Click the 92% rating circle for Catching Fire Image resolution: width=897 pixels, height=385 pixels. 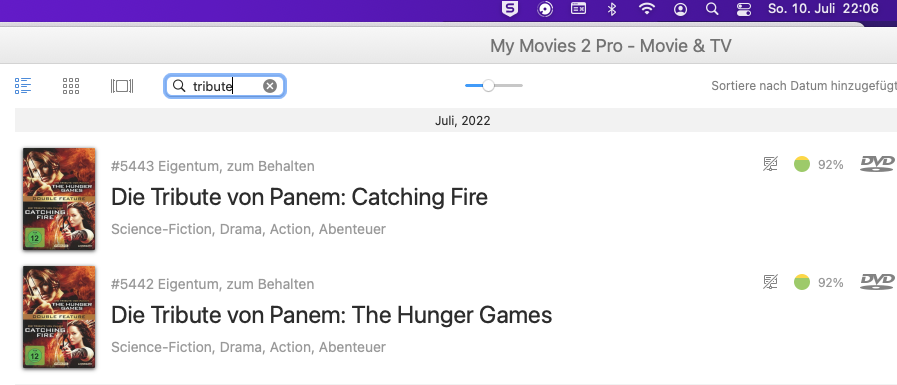(802, 164)
